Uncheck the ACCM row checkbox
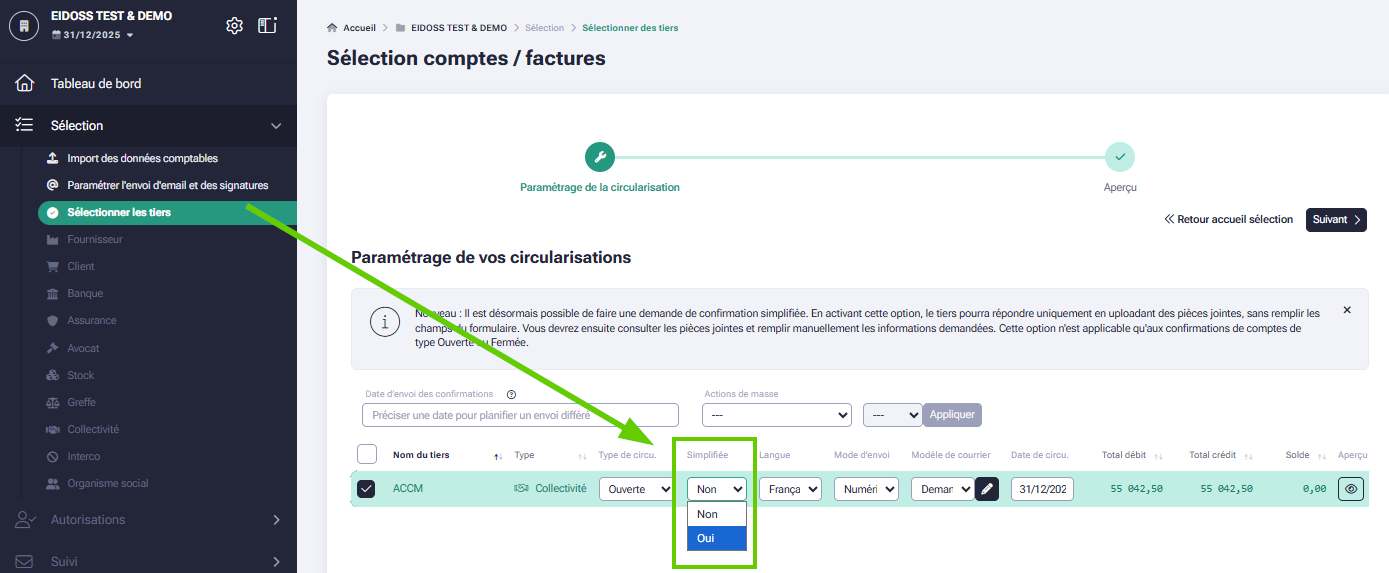 coord(366,489)
